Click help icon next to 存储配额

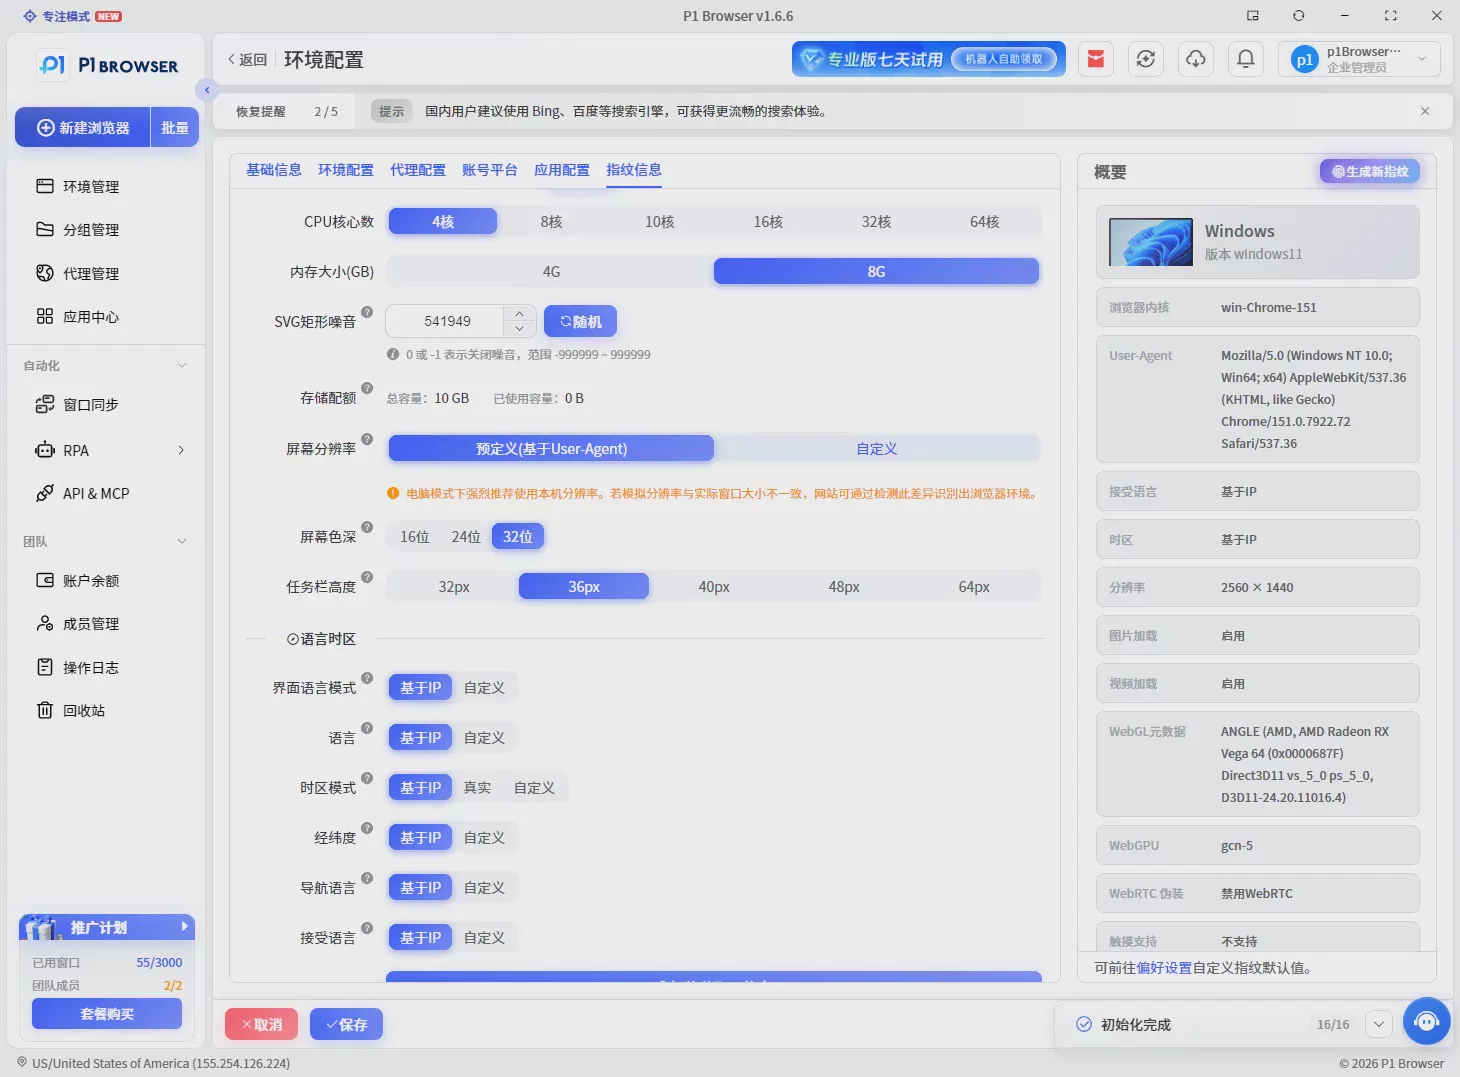click(x=367, y=388)
